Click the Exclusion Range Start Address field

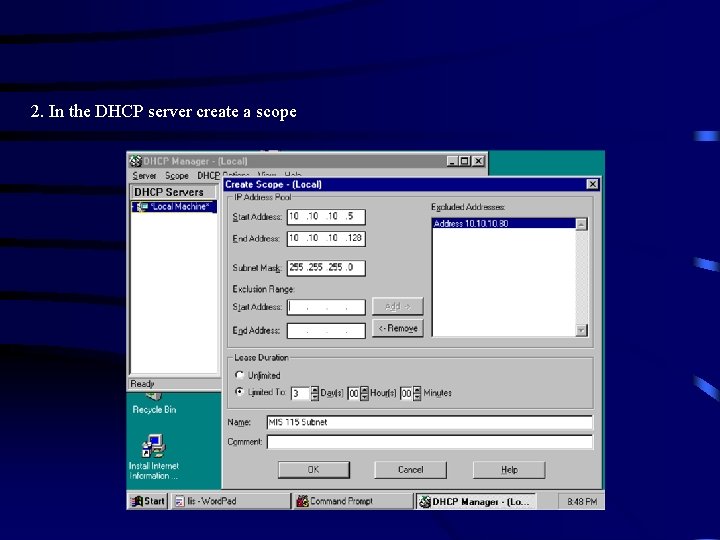point(326,307)
